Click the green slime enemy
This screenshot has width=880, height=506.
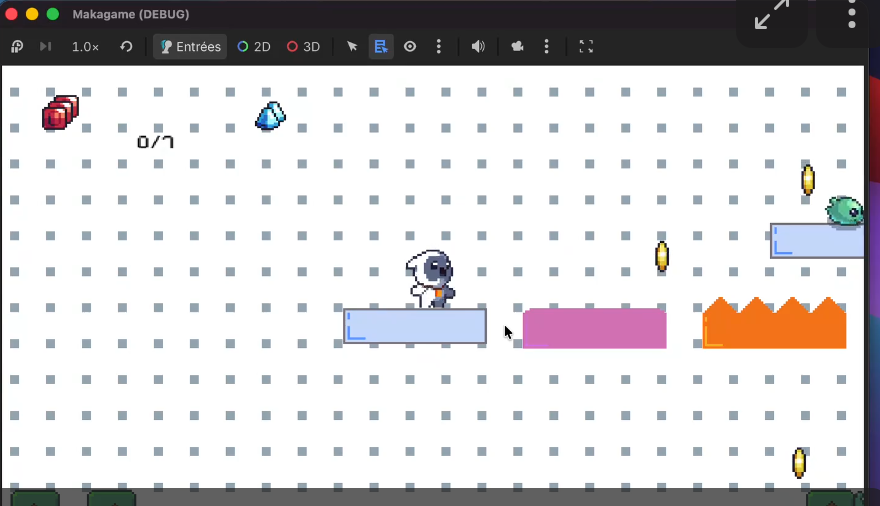845,211
